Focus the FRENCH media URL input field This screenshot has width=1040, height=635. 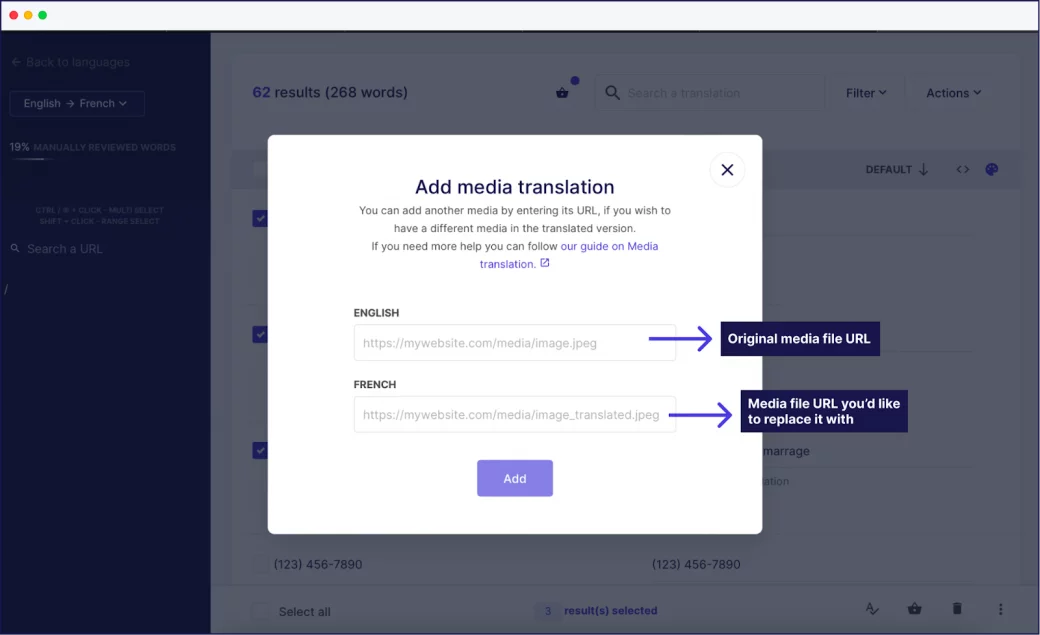click(x=515, y=415)
